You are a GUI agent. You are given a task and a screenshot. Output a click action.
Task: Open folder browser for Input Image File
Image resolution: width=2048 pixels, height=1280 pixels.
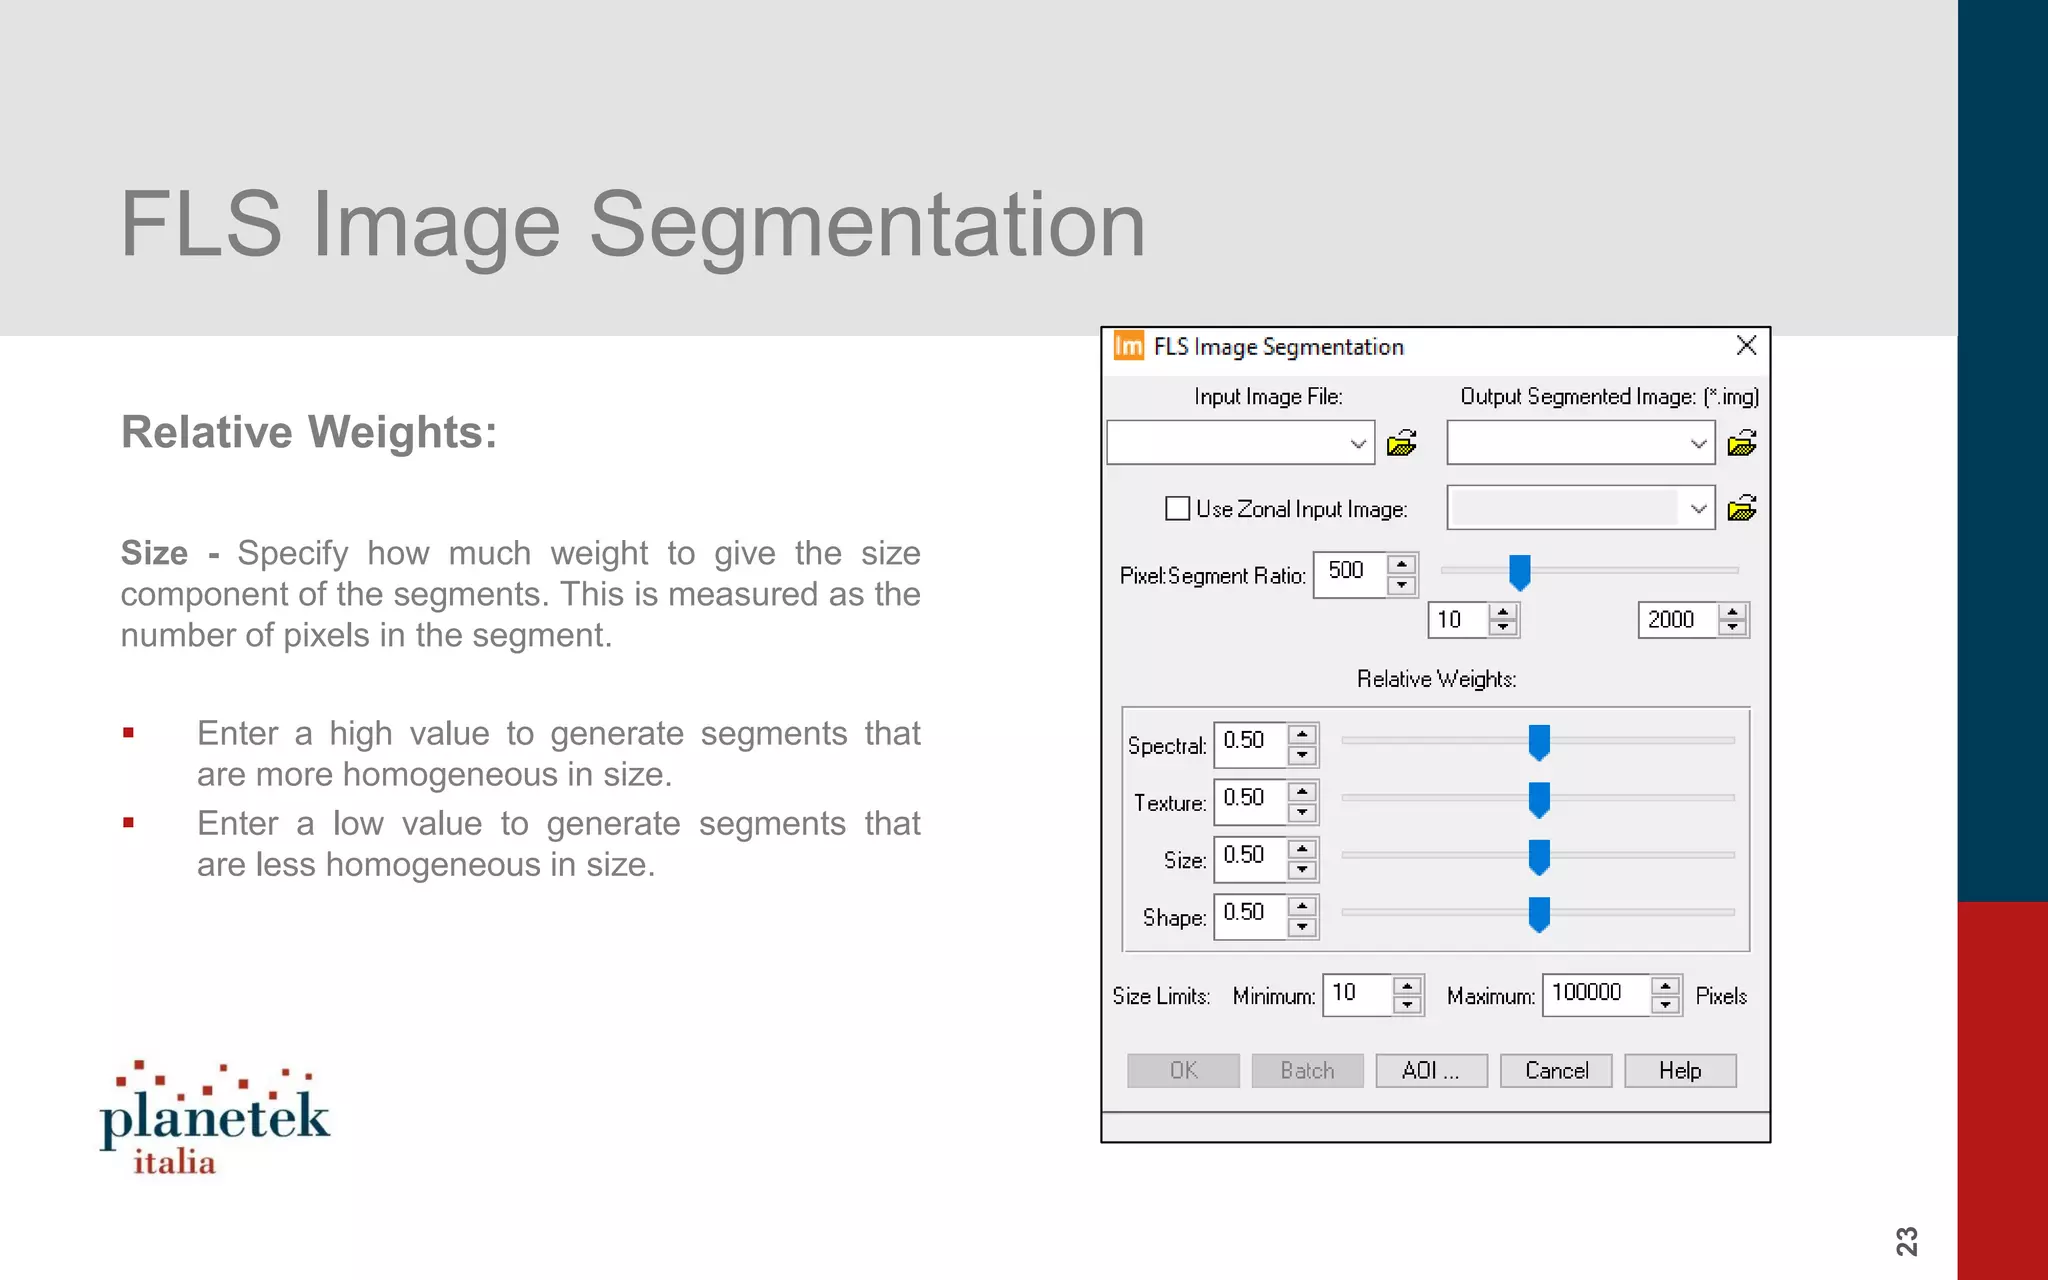[x=1401, y=443]
